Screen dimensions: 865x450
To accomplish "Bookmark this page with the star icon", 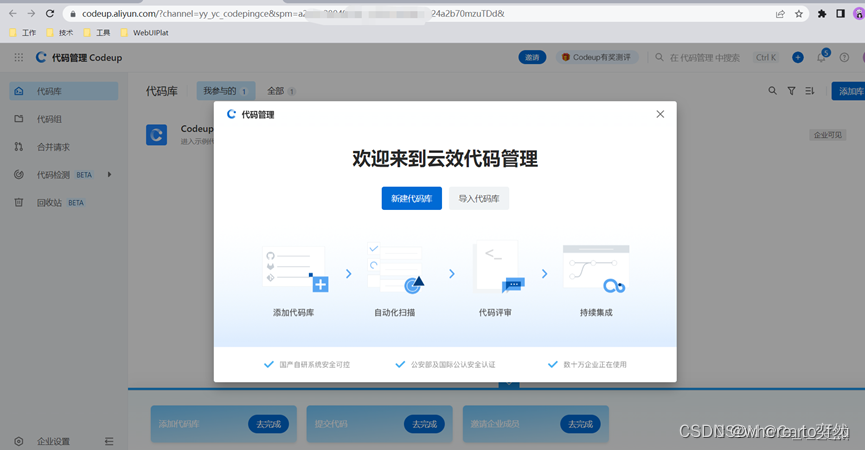I will pyautogui.click(x=799, y=14).
